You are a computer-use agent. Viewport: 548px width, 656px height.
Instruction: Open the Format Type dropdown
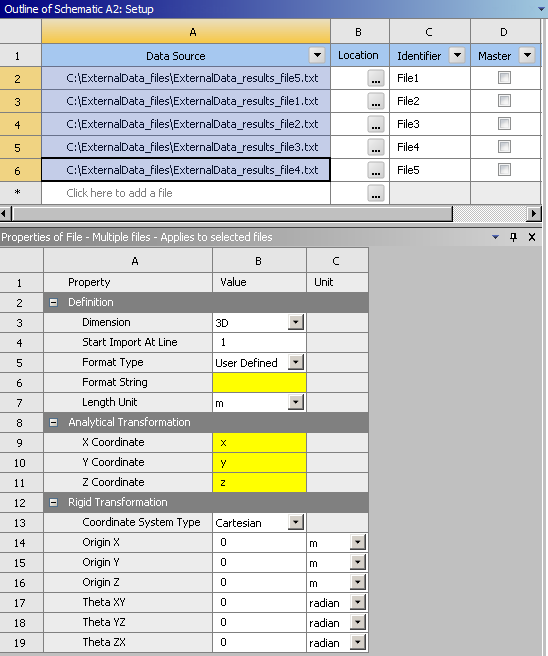coord(296,362)
